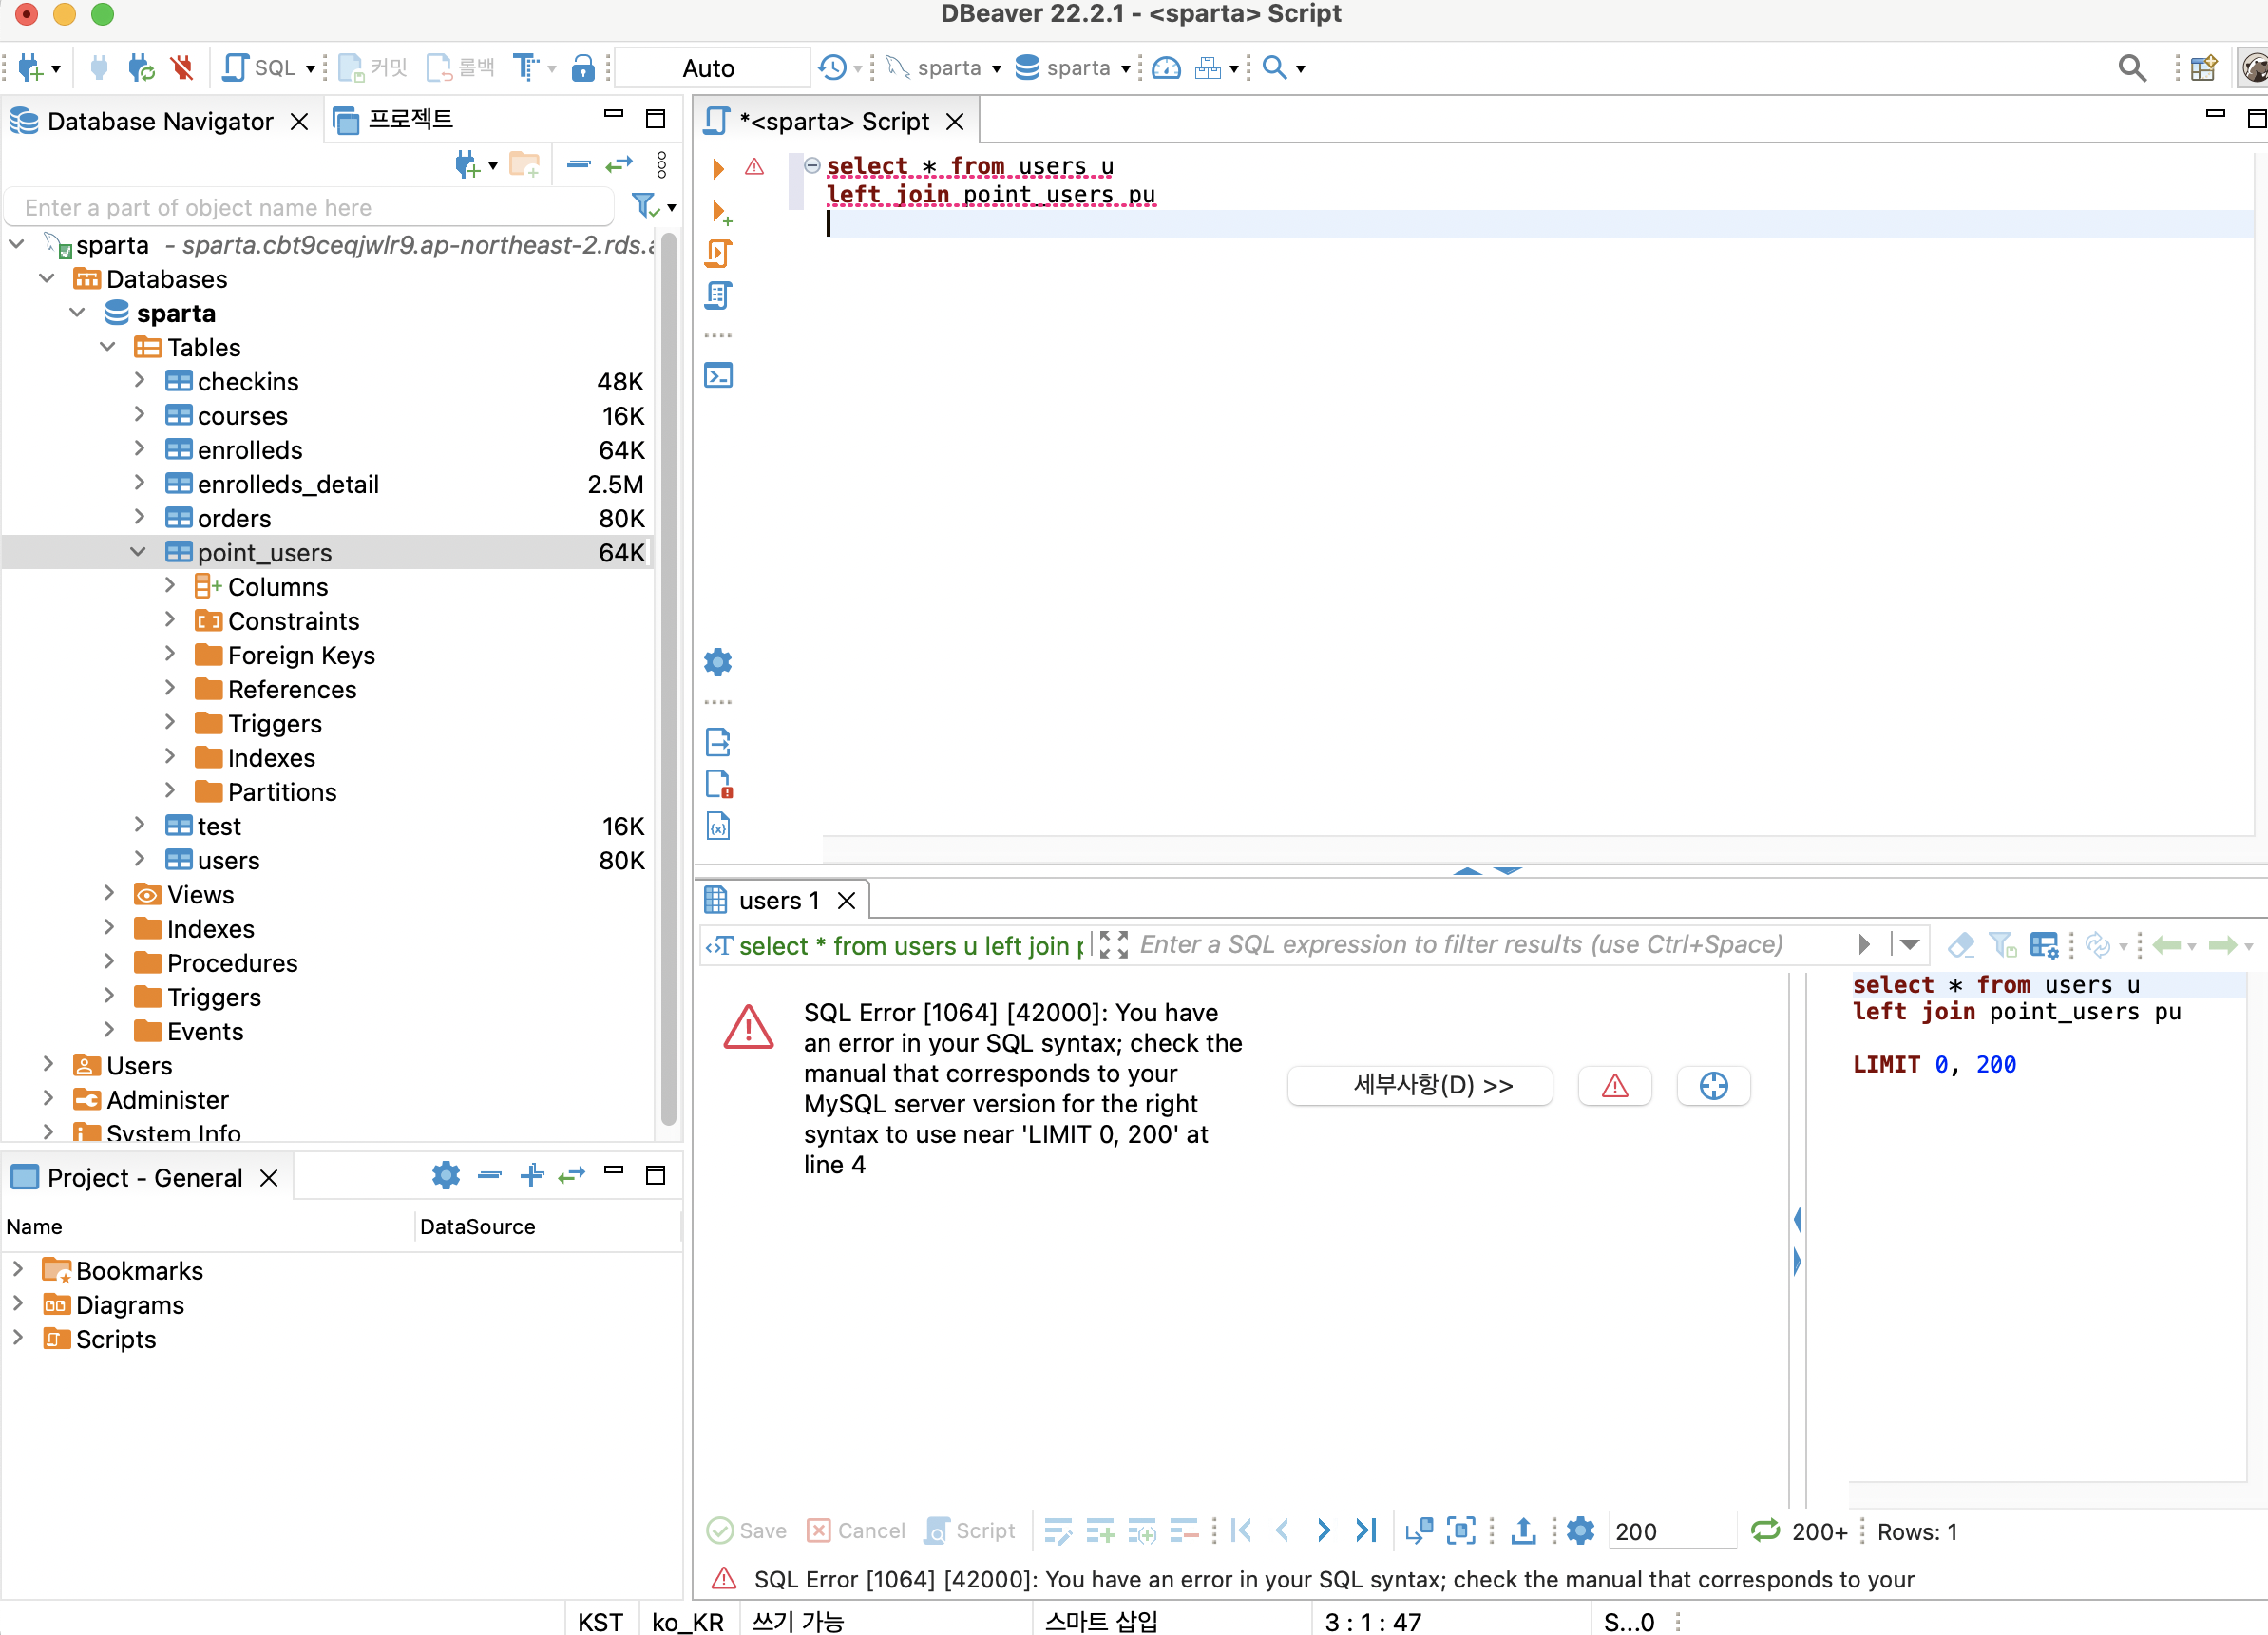Refresh results with green arrows icon
This screenshot has height=1635, width=2268.
[1765, 1531]
